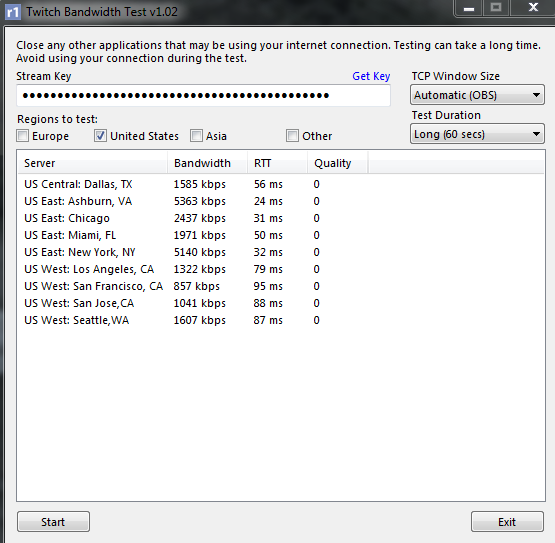Viewport: 555px width, 543px height.
Task: Select the US West: San Francisco, CA row
Action: tap(281, 286)
